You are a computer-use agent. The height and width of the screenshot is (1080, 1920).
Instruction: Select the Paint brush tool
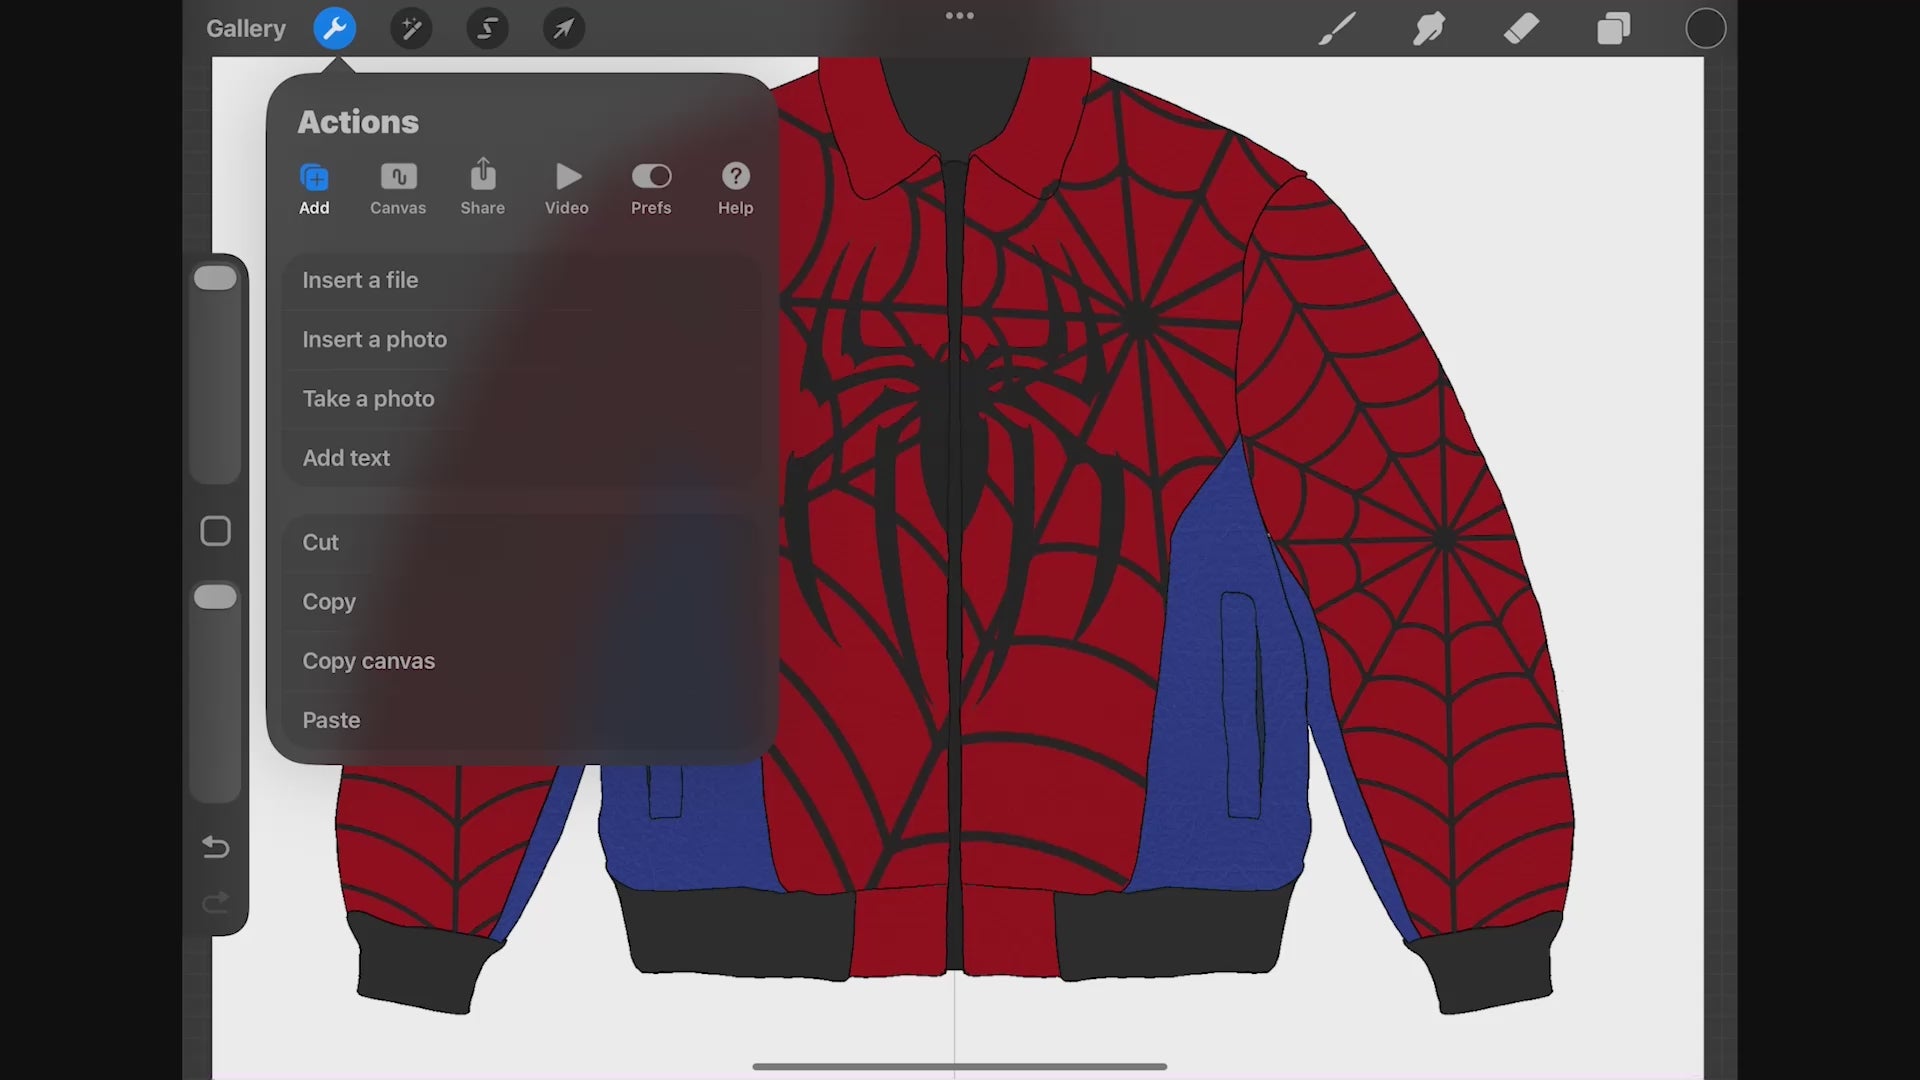pos(1337,29)
